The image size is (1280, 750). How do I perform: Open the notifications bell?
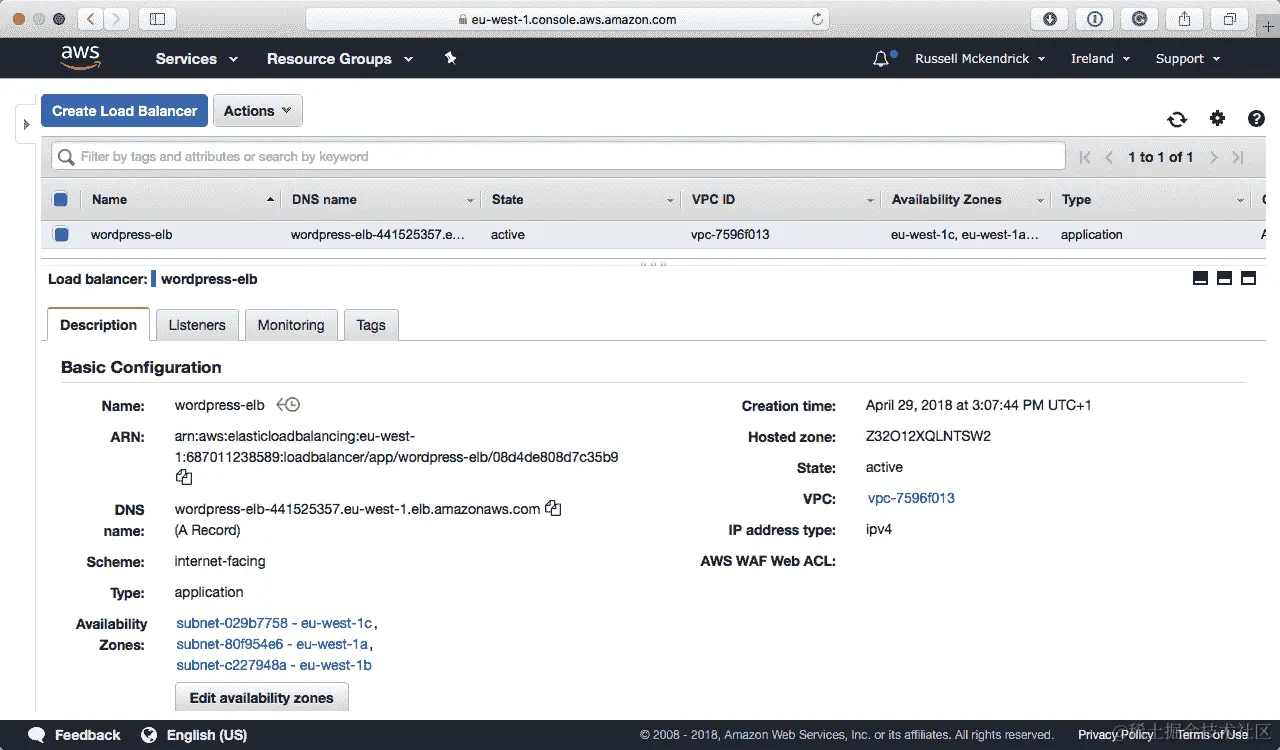pyautogui.click(x=881, y=59)
